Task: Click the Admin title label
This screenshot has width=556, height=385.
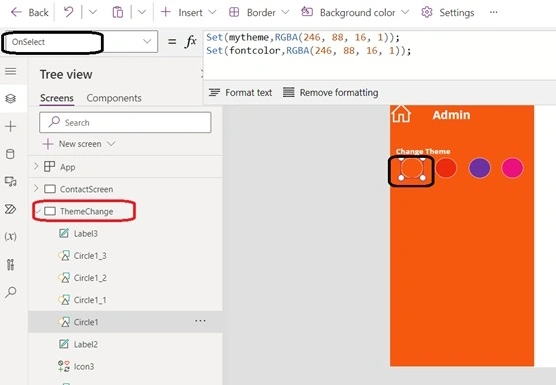Action: pyautogui.click(x=451, y=115)
